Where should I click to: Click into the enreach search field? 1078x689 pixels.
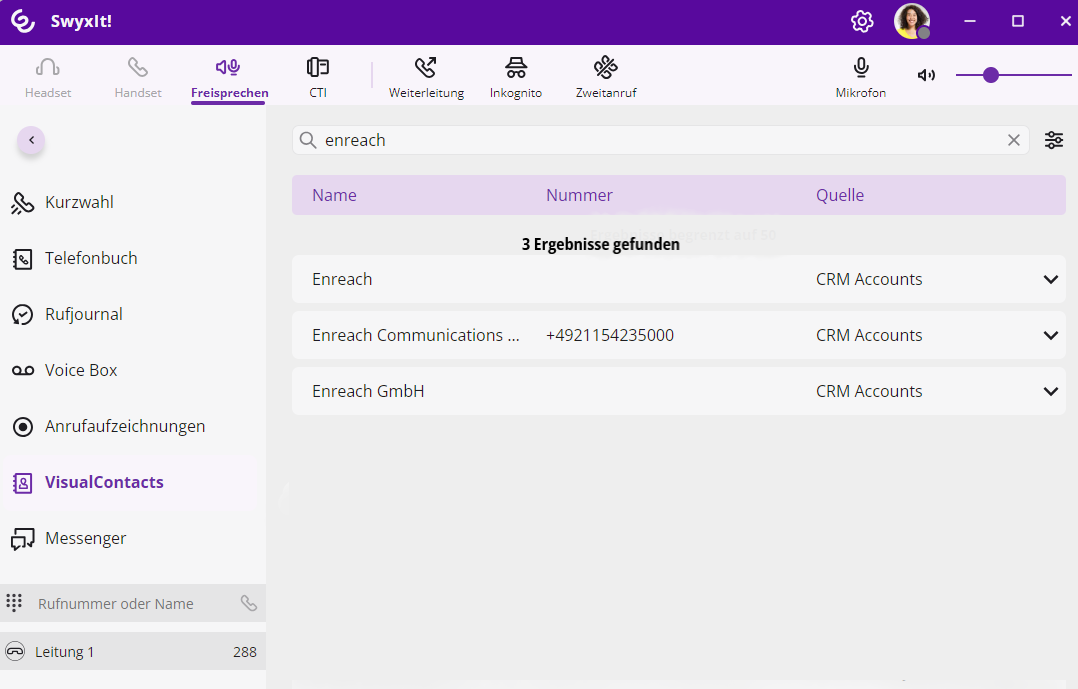tap(660, 140)
